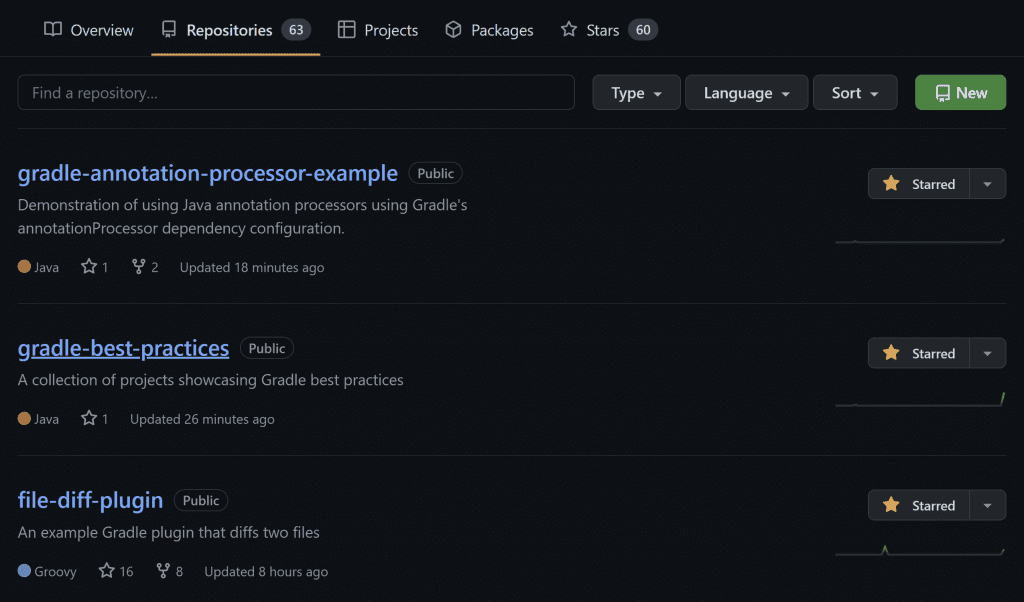Viewport: 1024px width, 602px height.
Task: Click the Projects table icon
Action: (347, 30)
